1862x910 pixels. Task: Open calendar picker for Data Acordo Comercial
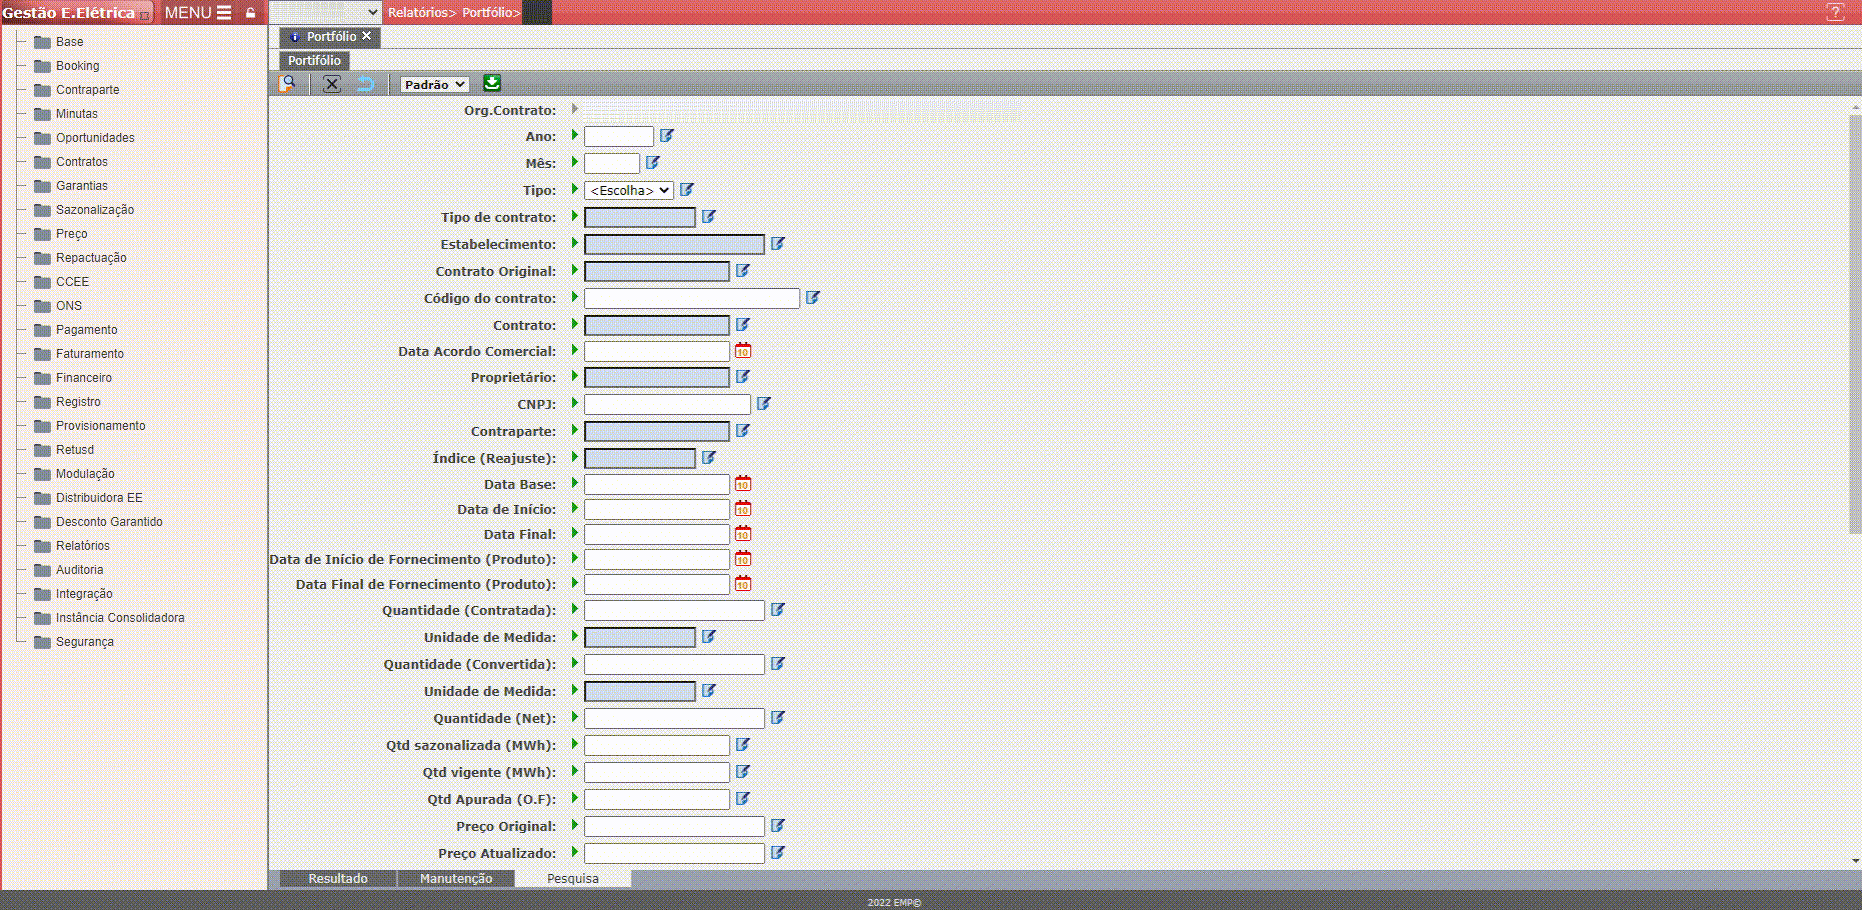point(743,351)
